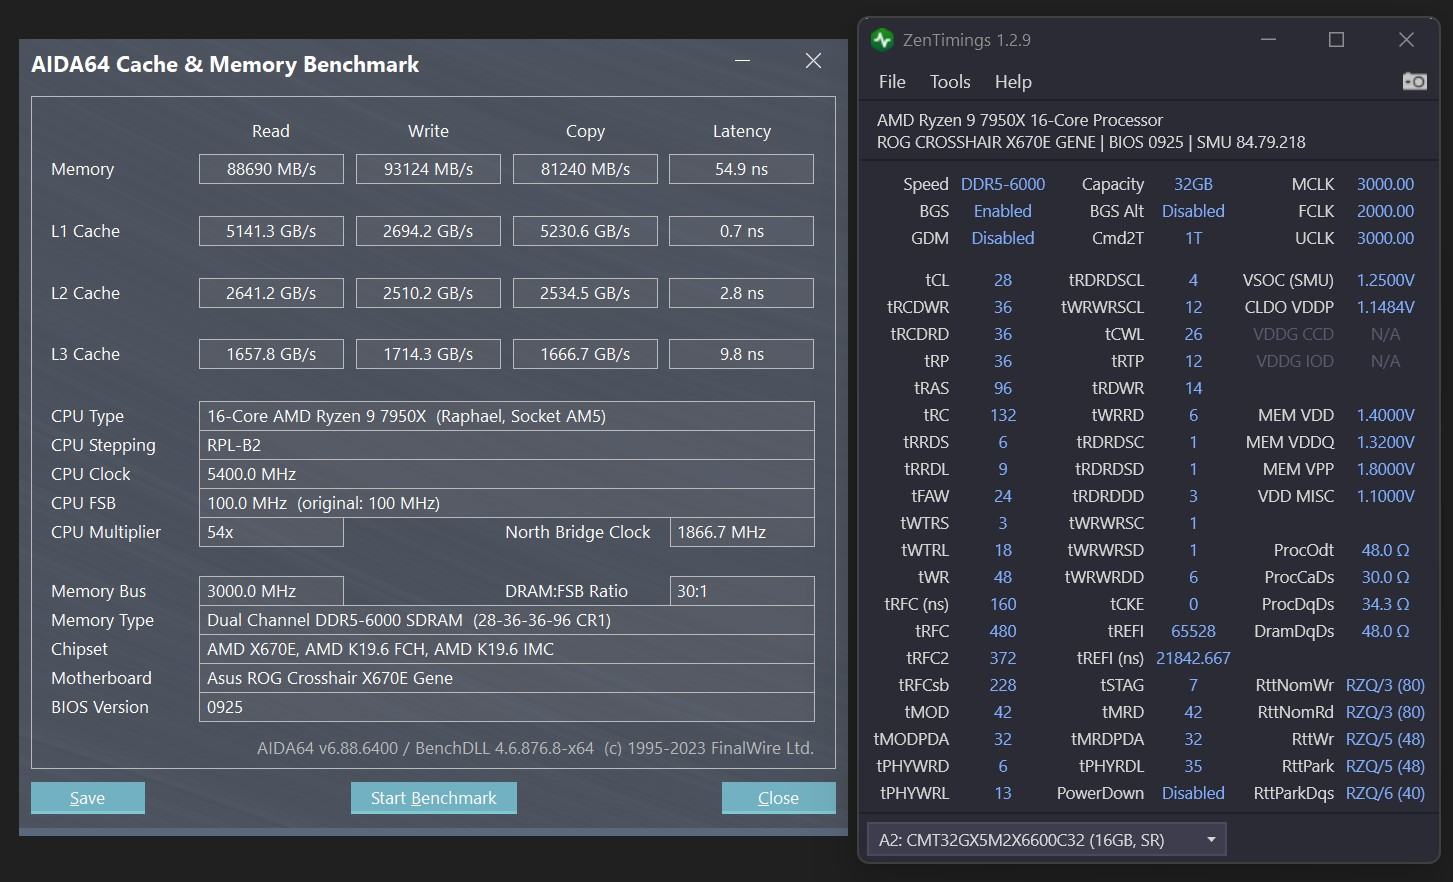The height and width of the screenshot is (882, 1453).
Task: Minimize the AIDA64 benchmark window
Action: pyautogui.click(x=742, y=61)
